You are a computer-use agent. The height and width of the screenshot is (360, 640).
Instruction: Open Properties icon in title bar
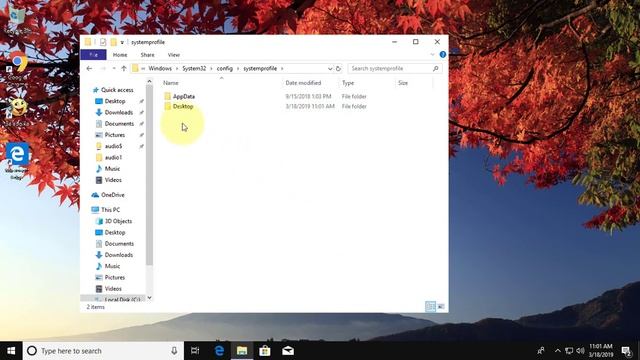tap(103, 42)
